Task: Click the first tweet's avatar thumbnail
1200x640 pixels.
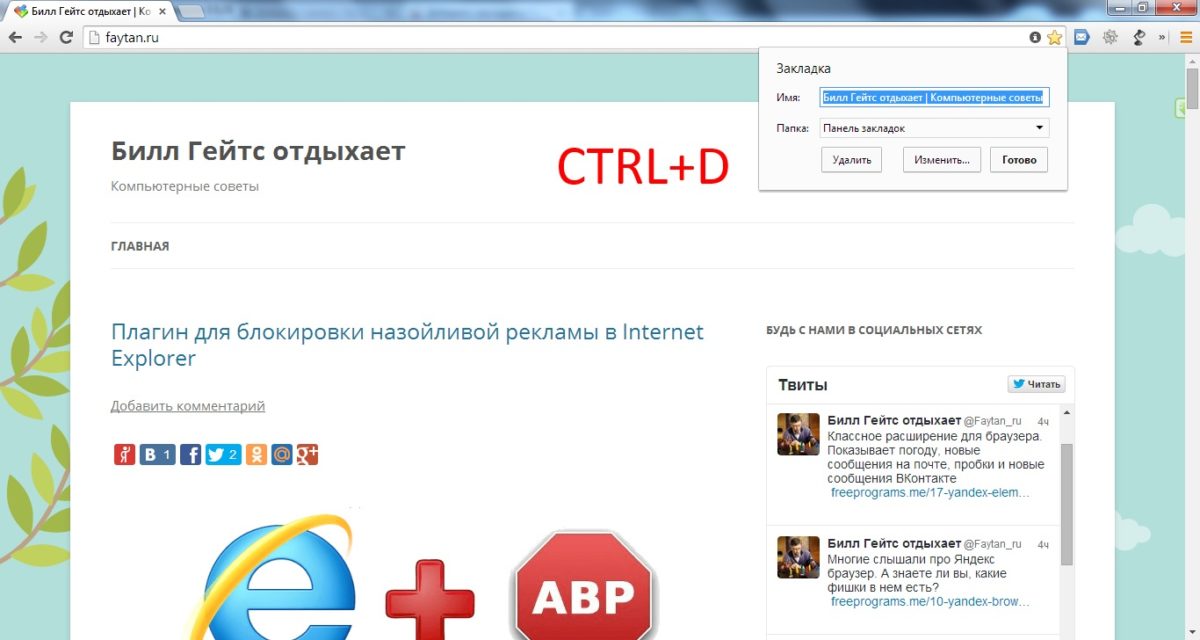Action: tap(798, 434)
